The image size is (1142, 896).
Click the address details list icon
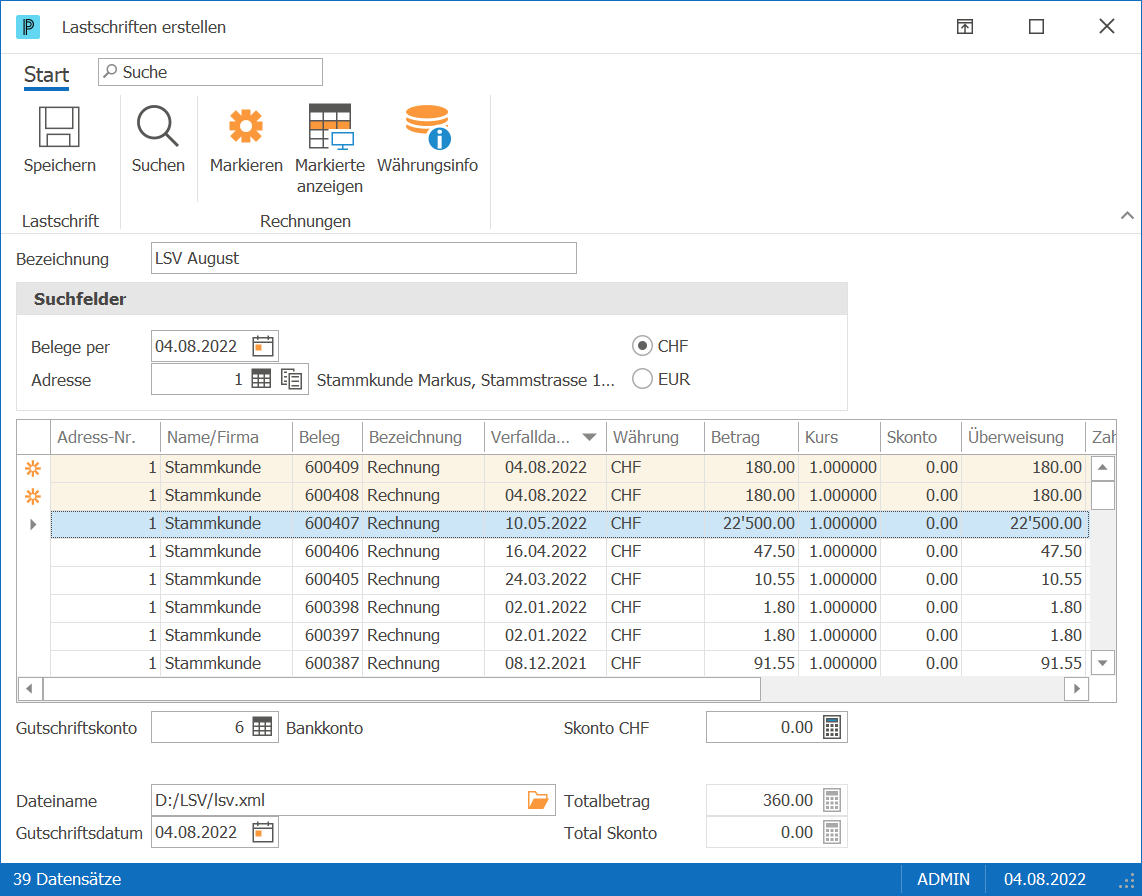291,379
